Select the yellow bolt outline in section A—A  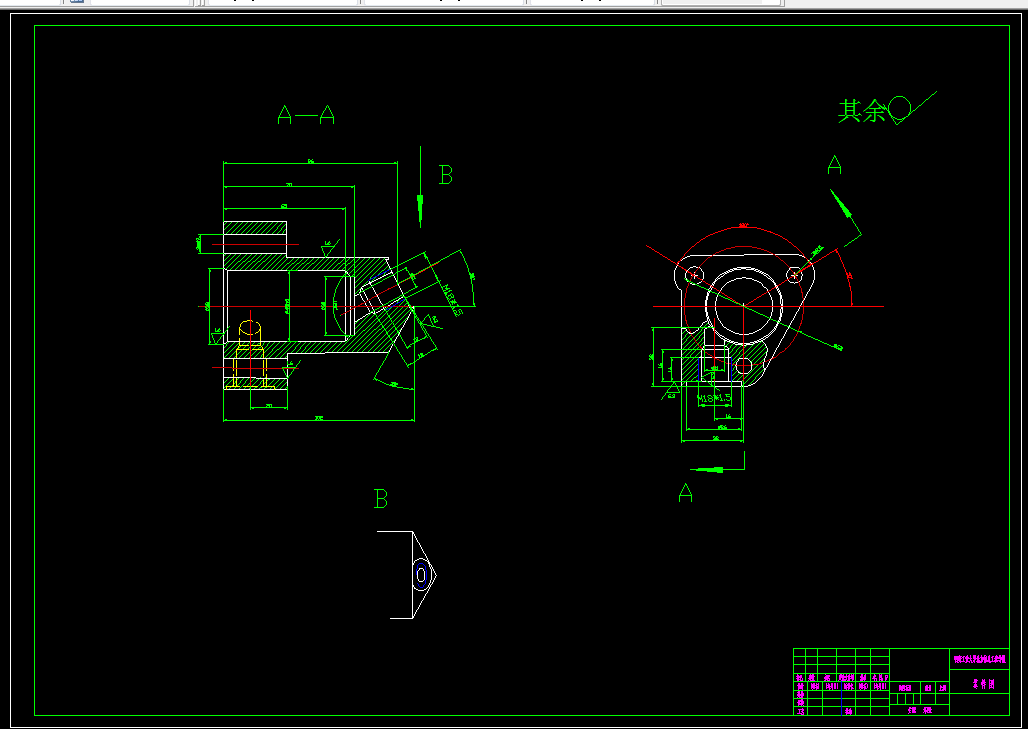(250, 355)
